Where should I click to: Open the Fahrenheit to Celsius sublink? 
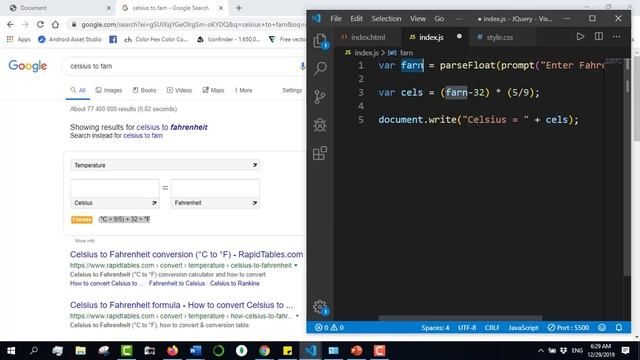177,283
